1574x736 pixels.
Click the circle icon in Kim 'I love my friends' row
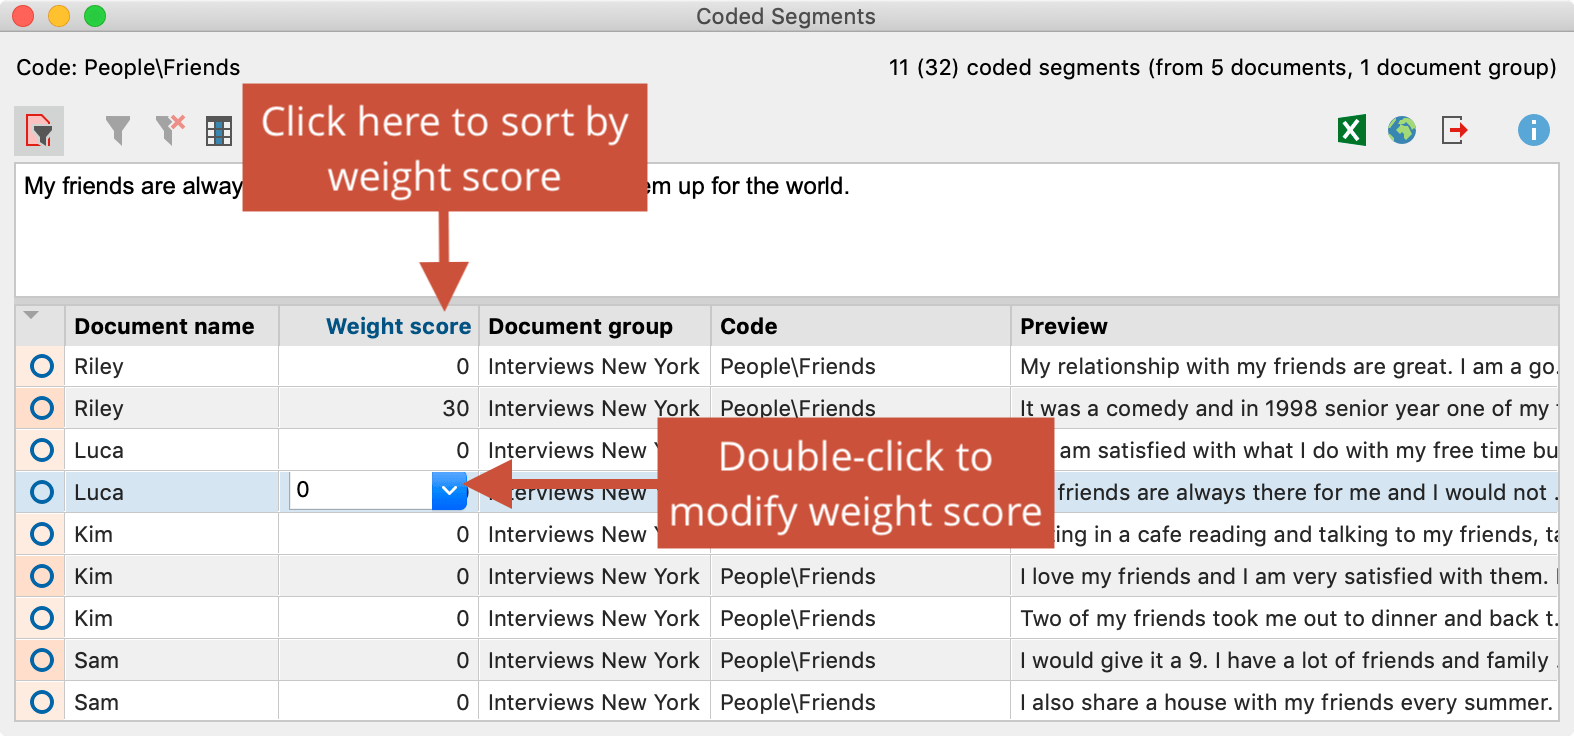click(42, 576)
